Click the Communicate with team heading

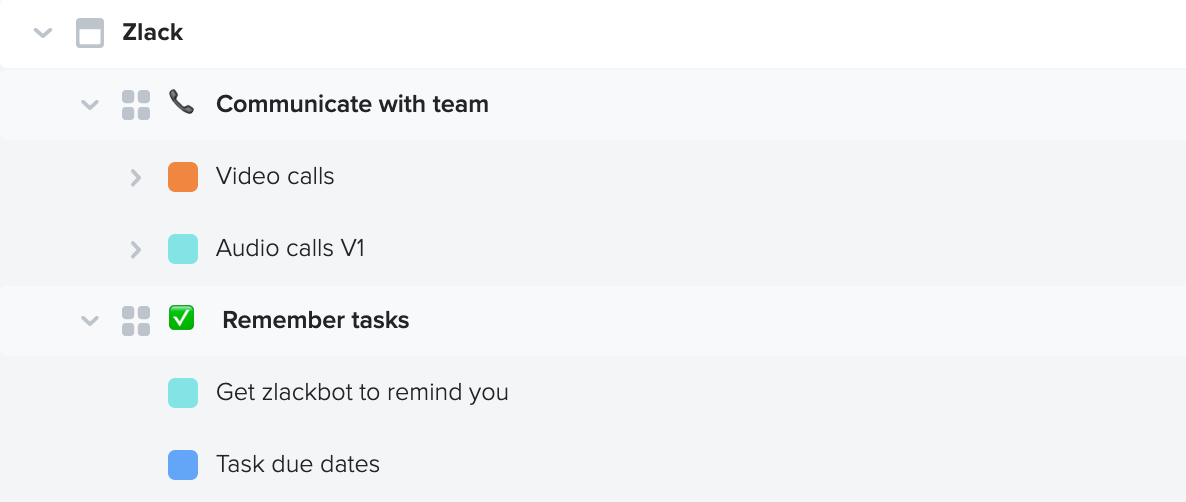point(352,104)
